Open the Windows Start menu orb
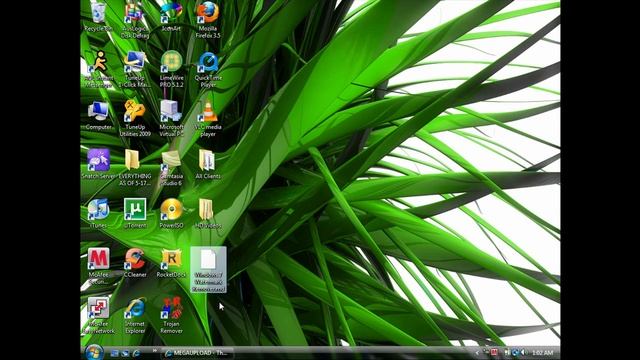The image size is (640, 360). [x=94, y=352]
